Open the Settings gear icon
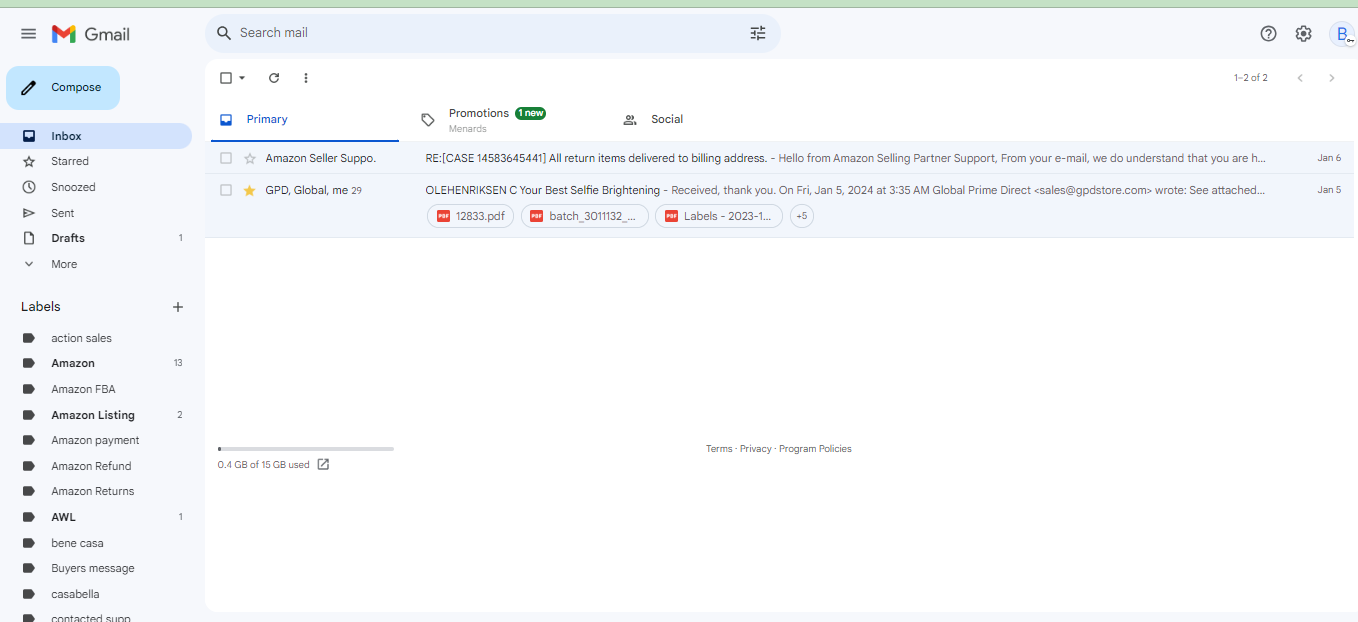1358x622 pixels. [1303, 34]
